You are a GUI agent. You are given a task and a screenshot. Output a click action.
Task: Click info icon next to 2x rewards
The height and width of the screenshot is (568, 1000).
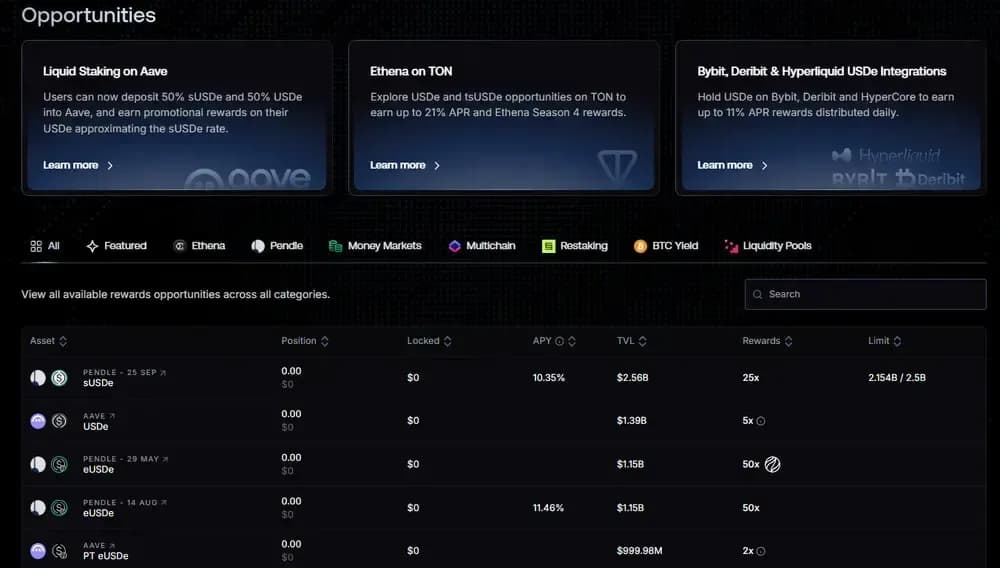(761, 551)
